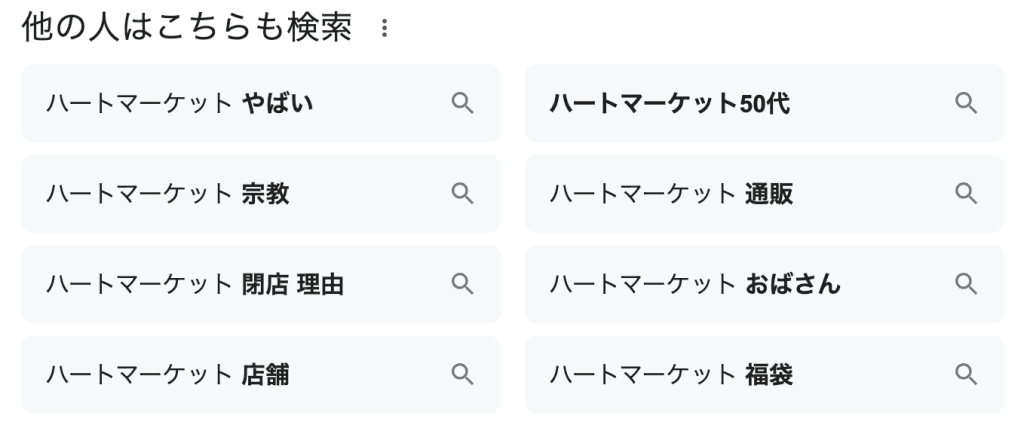Choose the ハートマーケット 通販 suggestion
The image size is (1024, 431).
pyautogui.click(x=764, y=193)
